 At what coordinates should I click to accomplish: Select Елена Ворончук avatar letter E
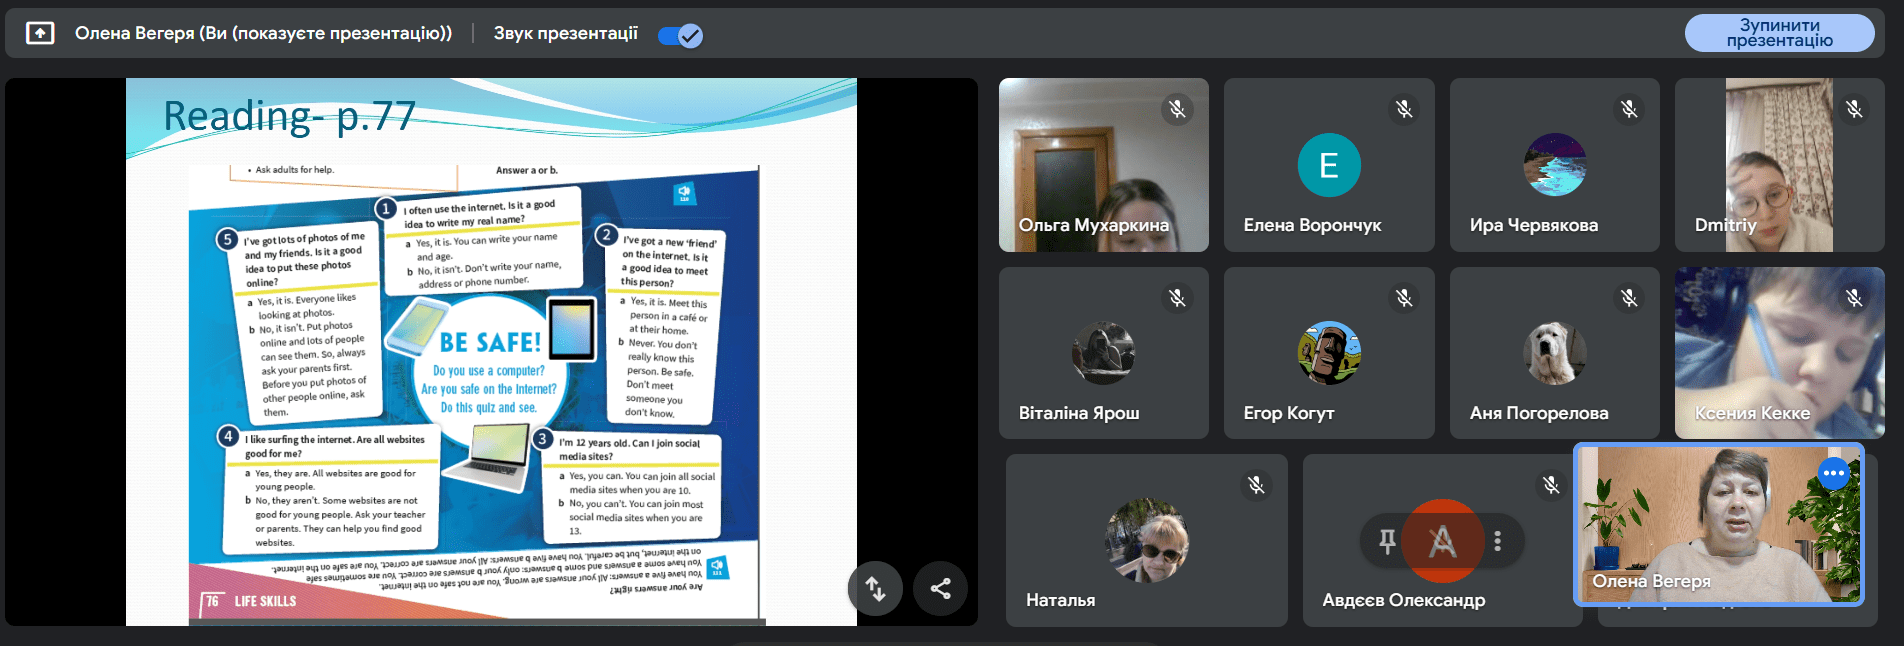pyautogui.click(x=1329, y=165)
